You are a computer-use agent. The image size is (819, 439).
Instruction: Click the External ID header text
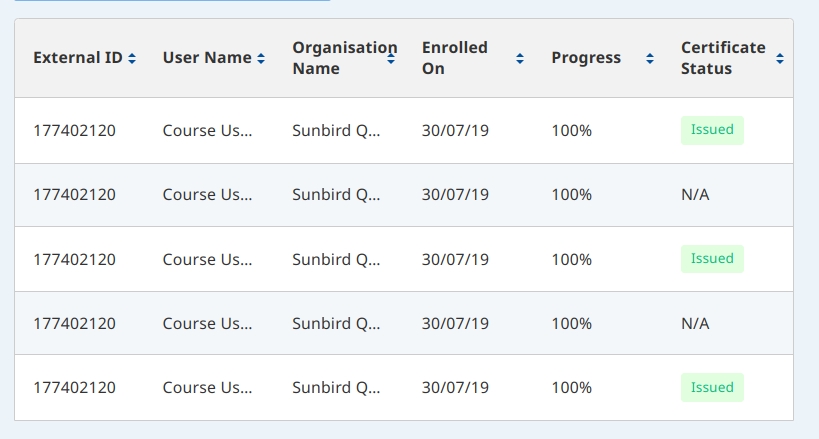pyautogui.click(x=78, y=58)
